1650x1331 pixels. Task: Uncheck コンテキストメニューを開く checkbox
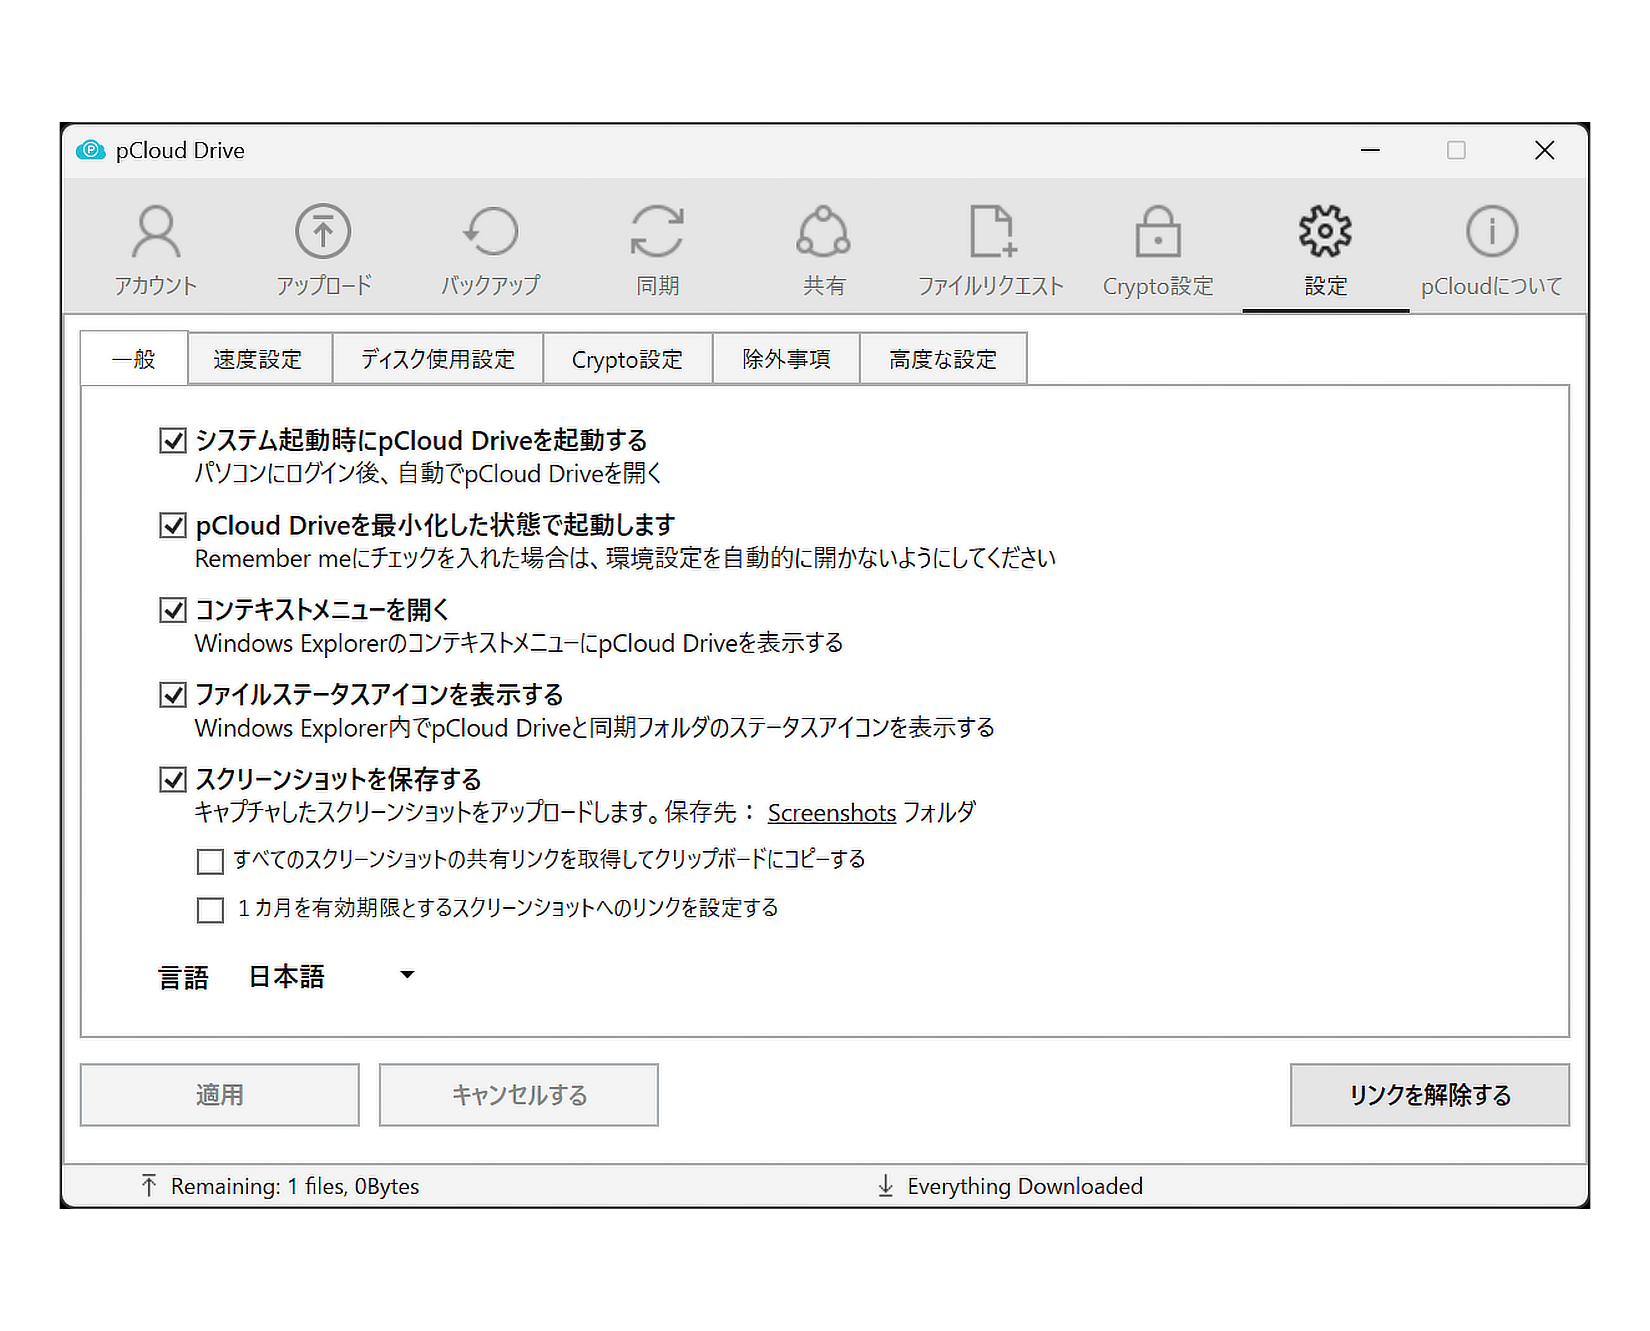[173, 610]
